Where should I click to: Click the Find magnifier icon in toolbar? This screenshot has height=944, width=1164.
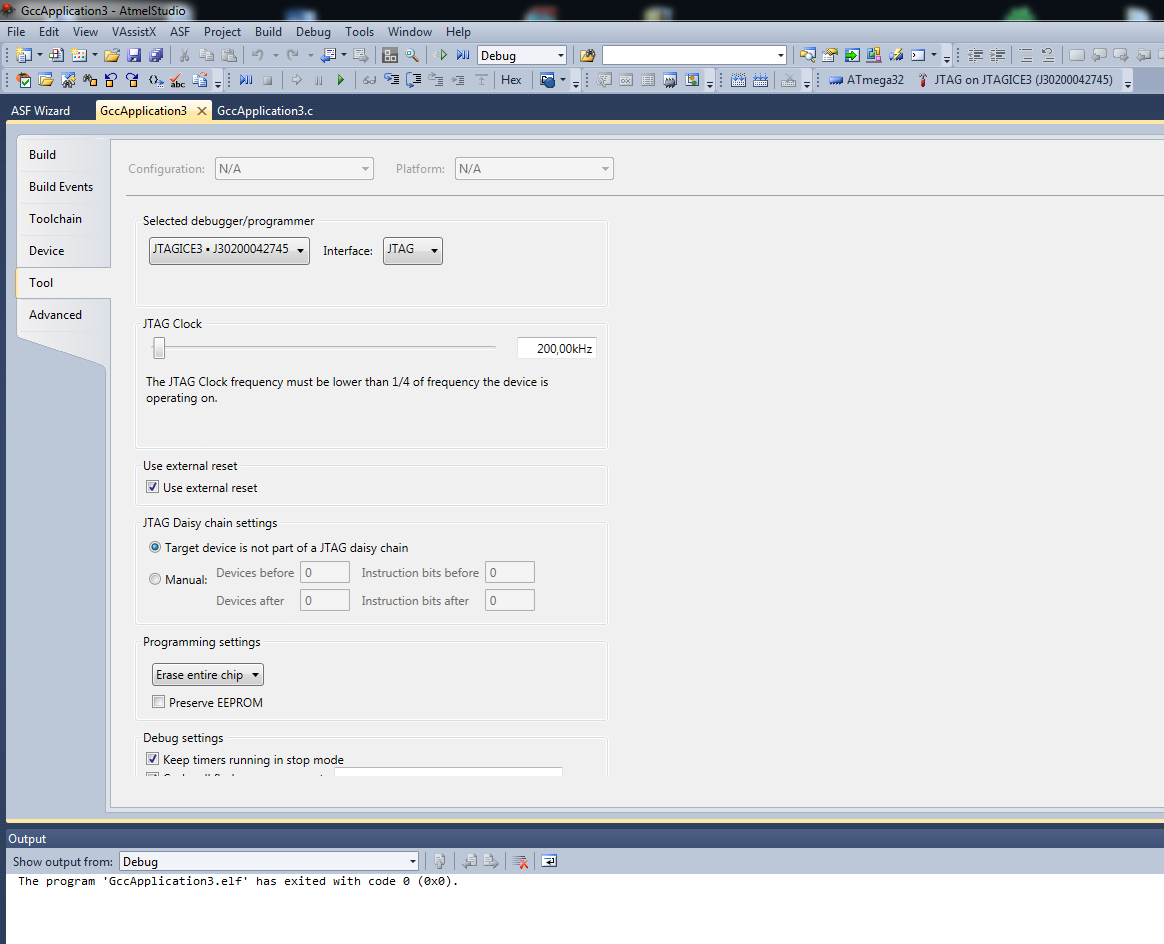412,56
